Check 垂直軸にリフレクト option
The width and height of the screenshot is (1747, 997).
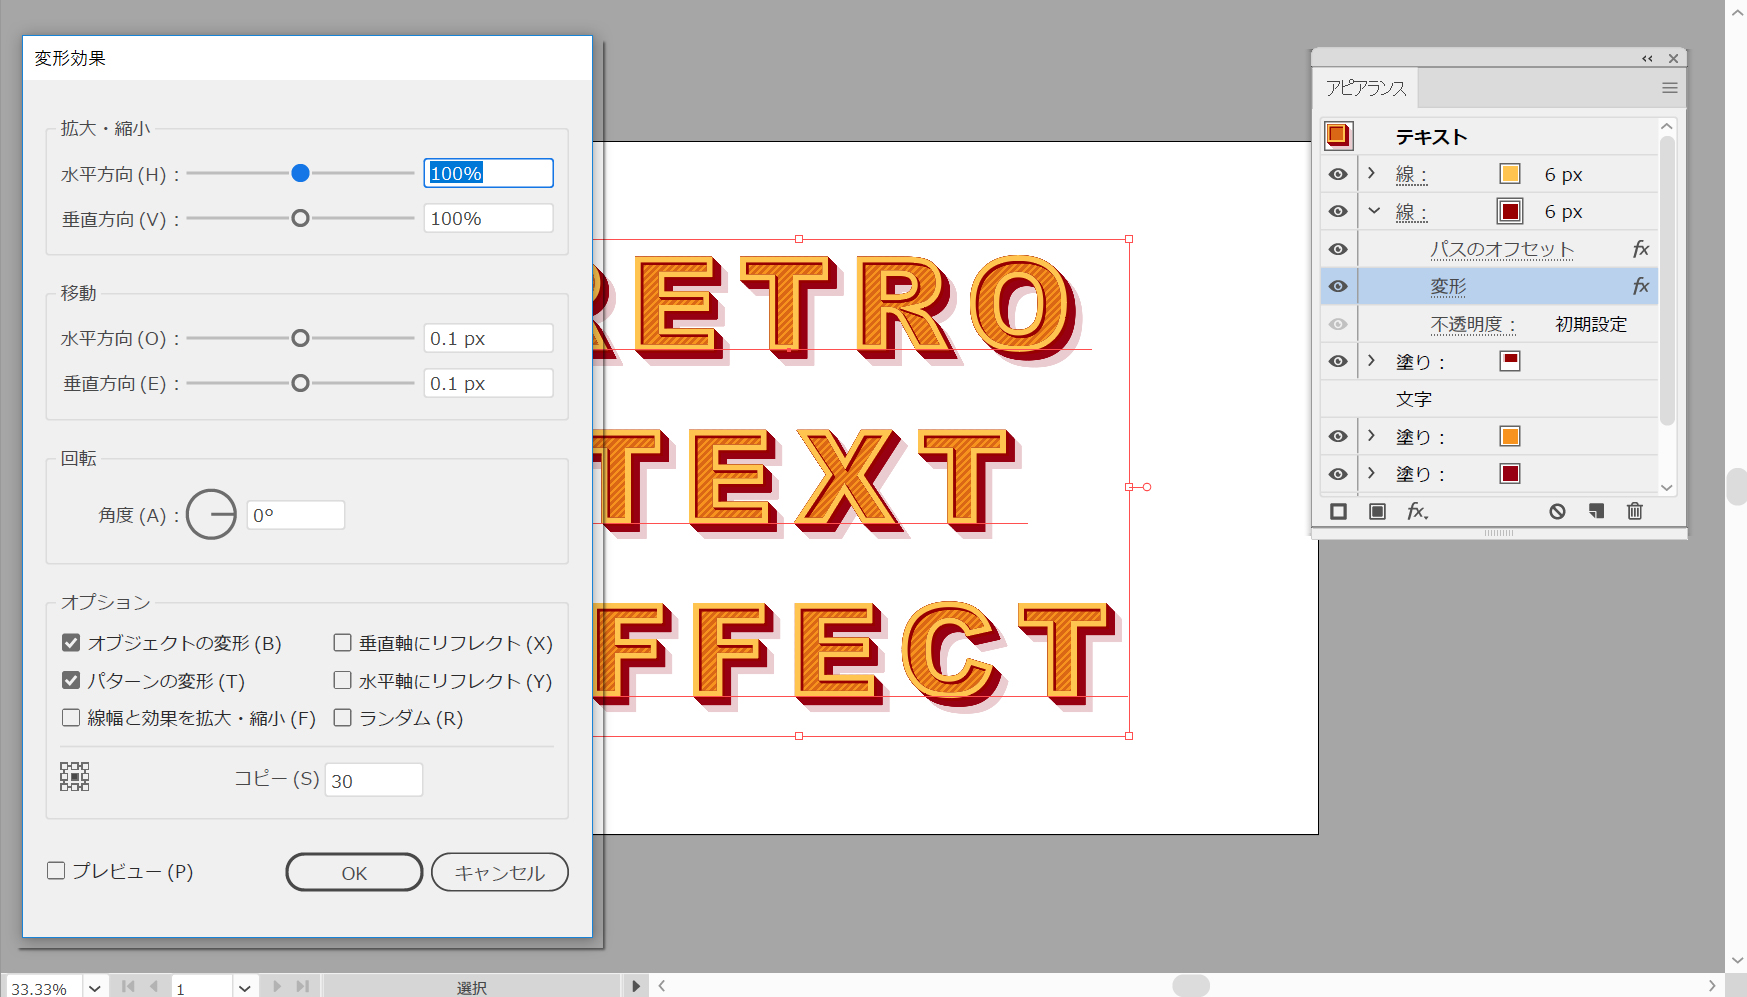[x=343, y=643]
